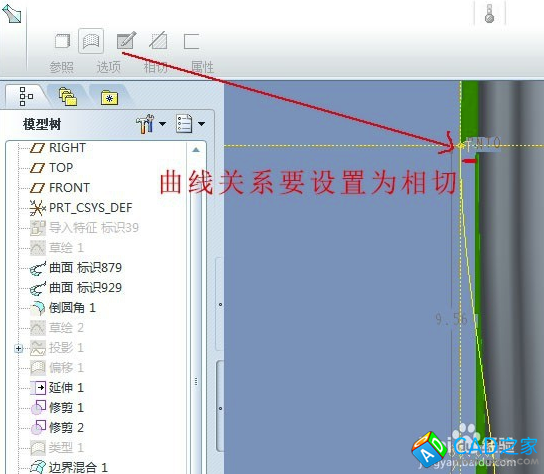The image size is (544, 474).
Task: Open the 参照 panel tab
Action: click(x=61, y=67)
